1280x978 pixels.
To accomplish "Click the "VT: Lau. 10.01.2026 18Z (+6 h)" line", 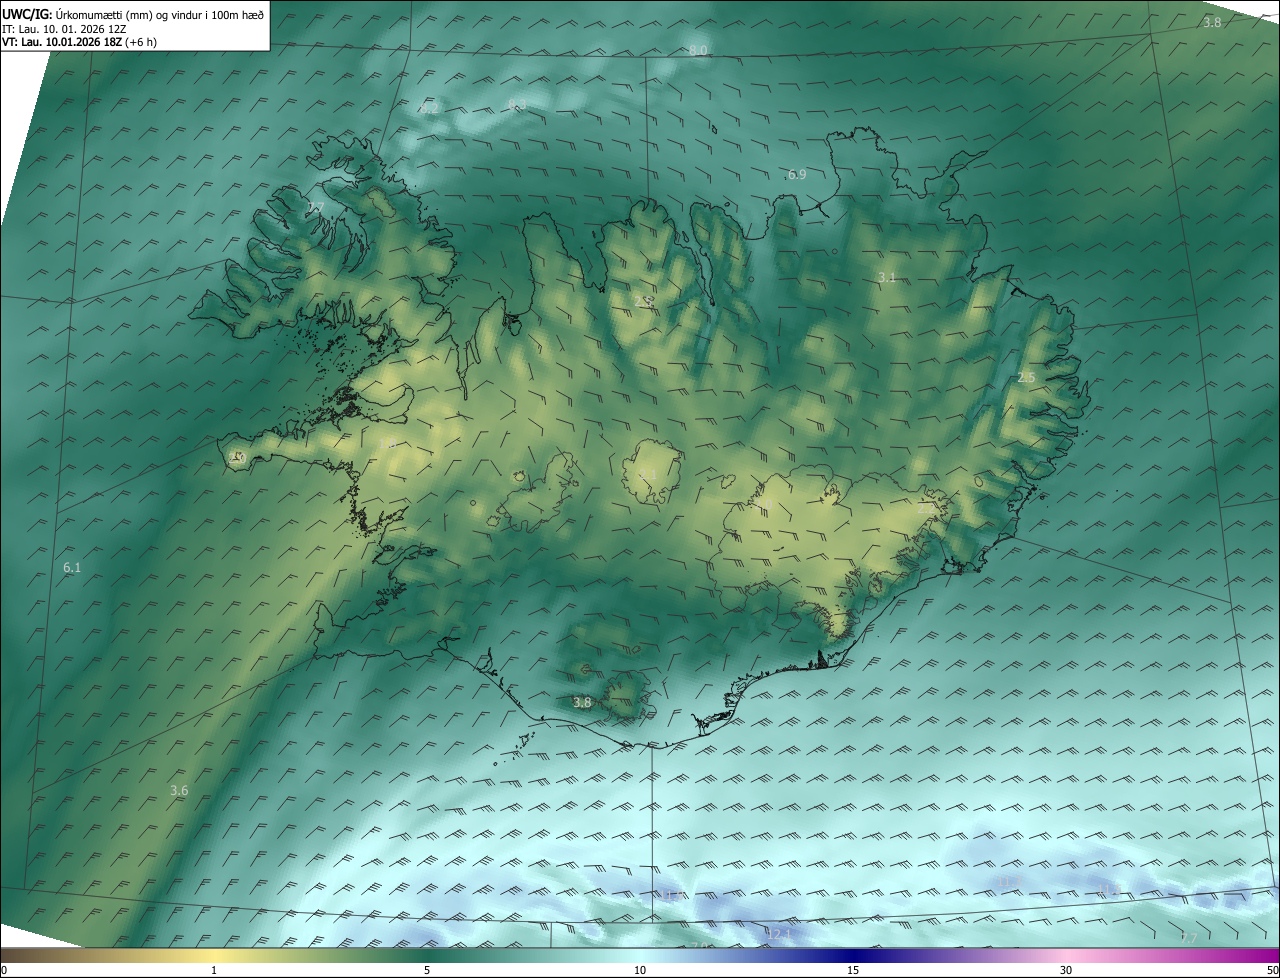I will pos(79,42).
